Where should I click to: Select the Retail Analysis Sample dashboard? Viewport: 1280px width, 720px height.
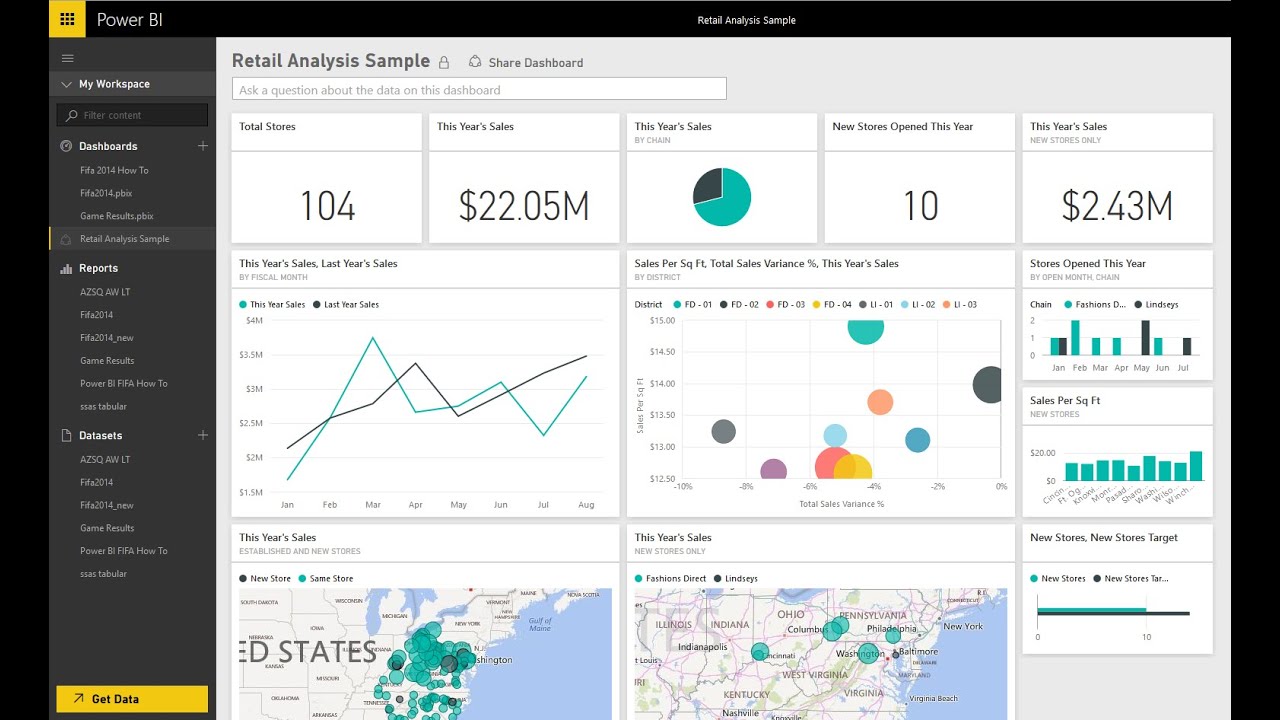coord(125,239)
